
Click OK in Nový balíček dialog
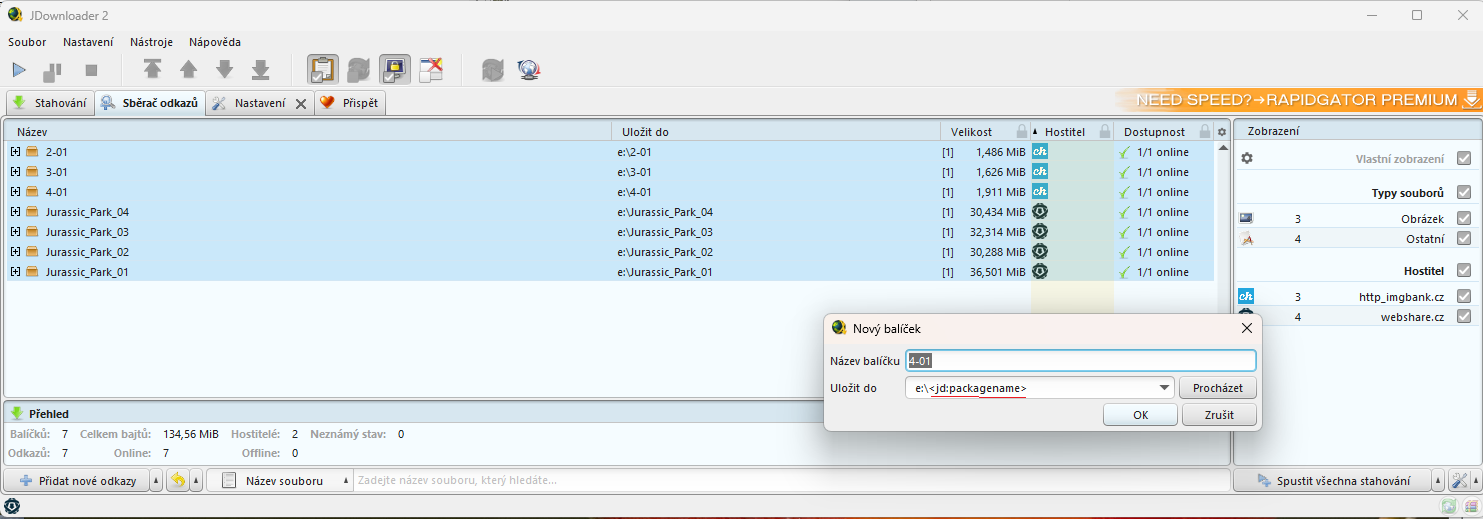1140,415
